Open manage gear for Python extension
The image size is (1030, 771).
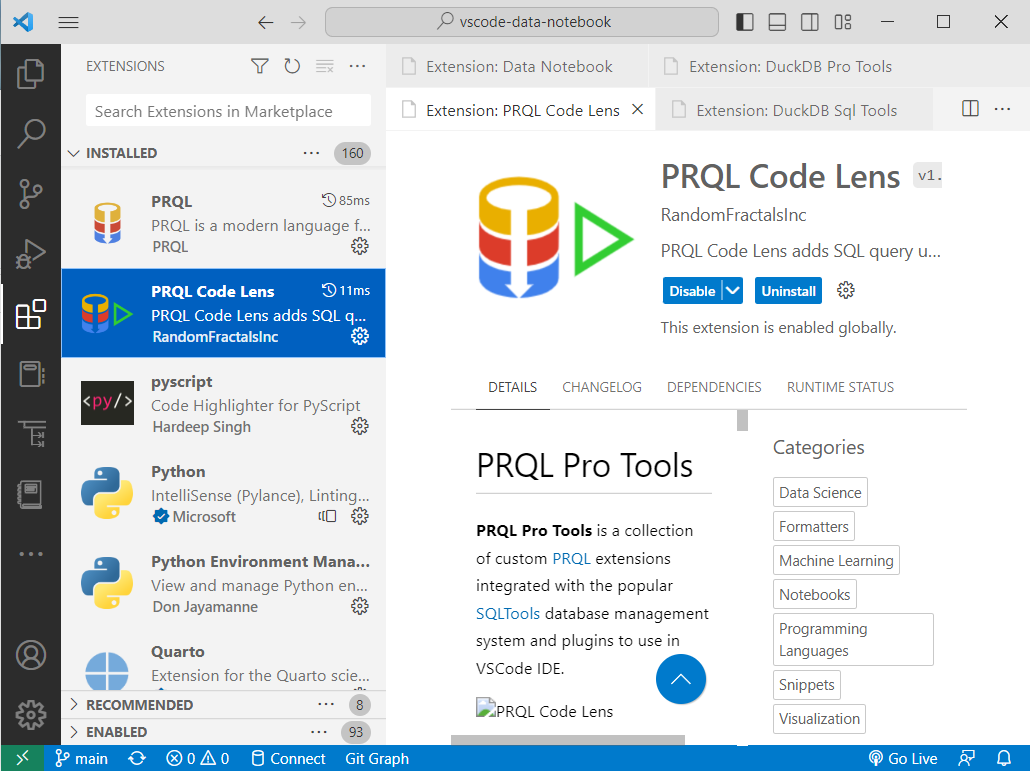(359, 516)
